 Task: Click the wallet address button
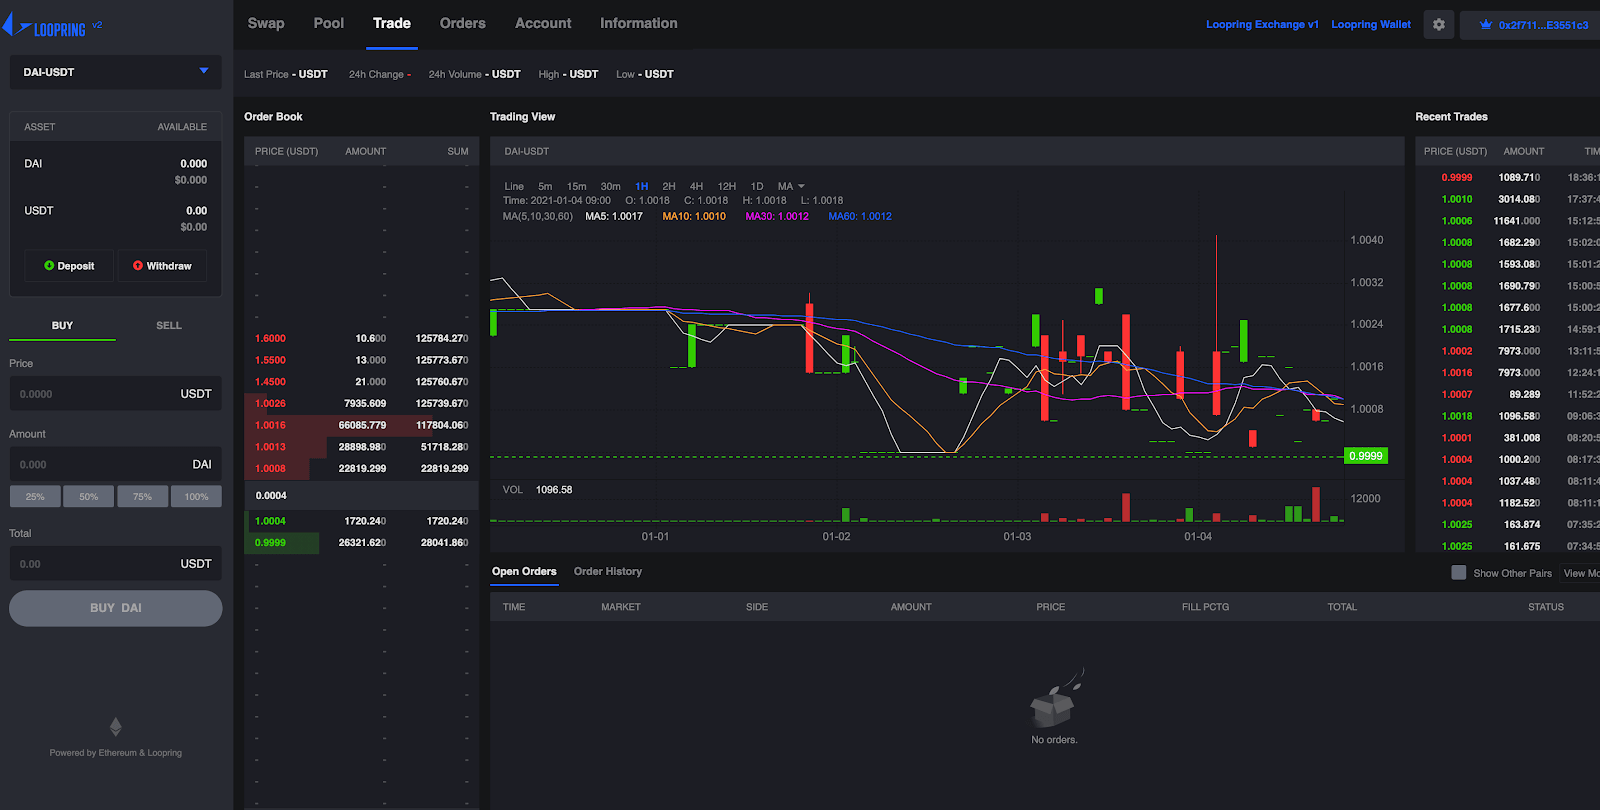point(1531,25)
